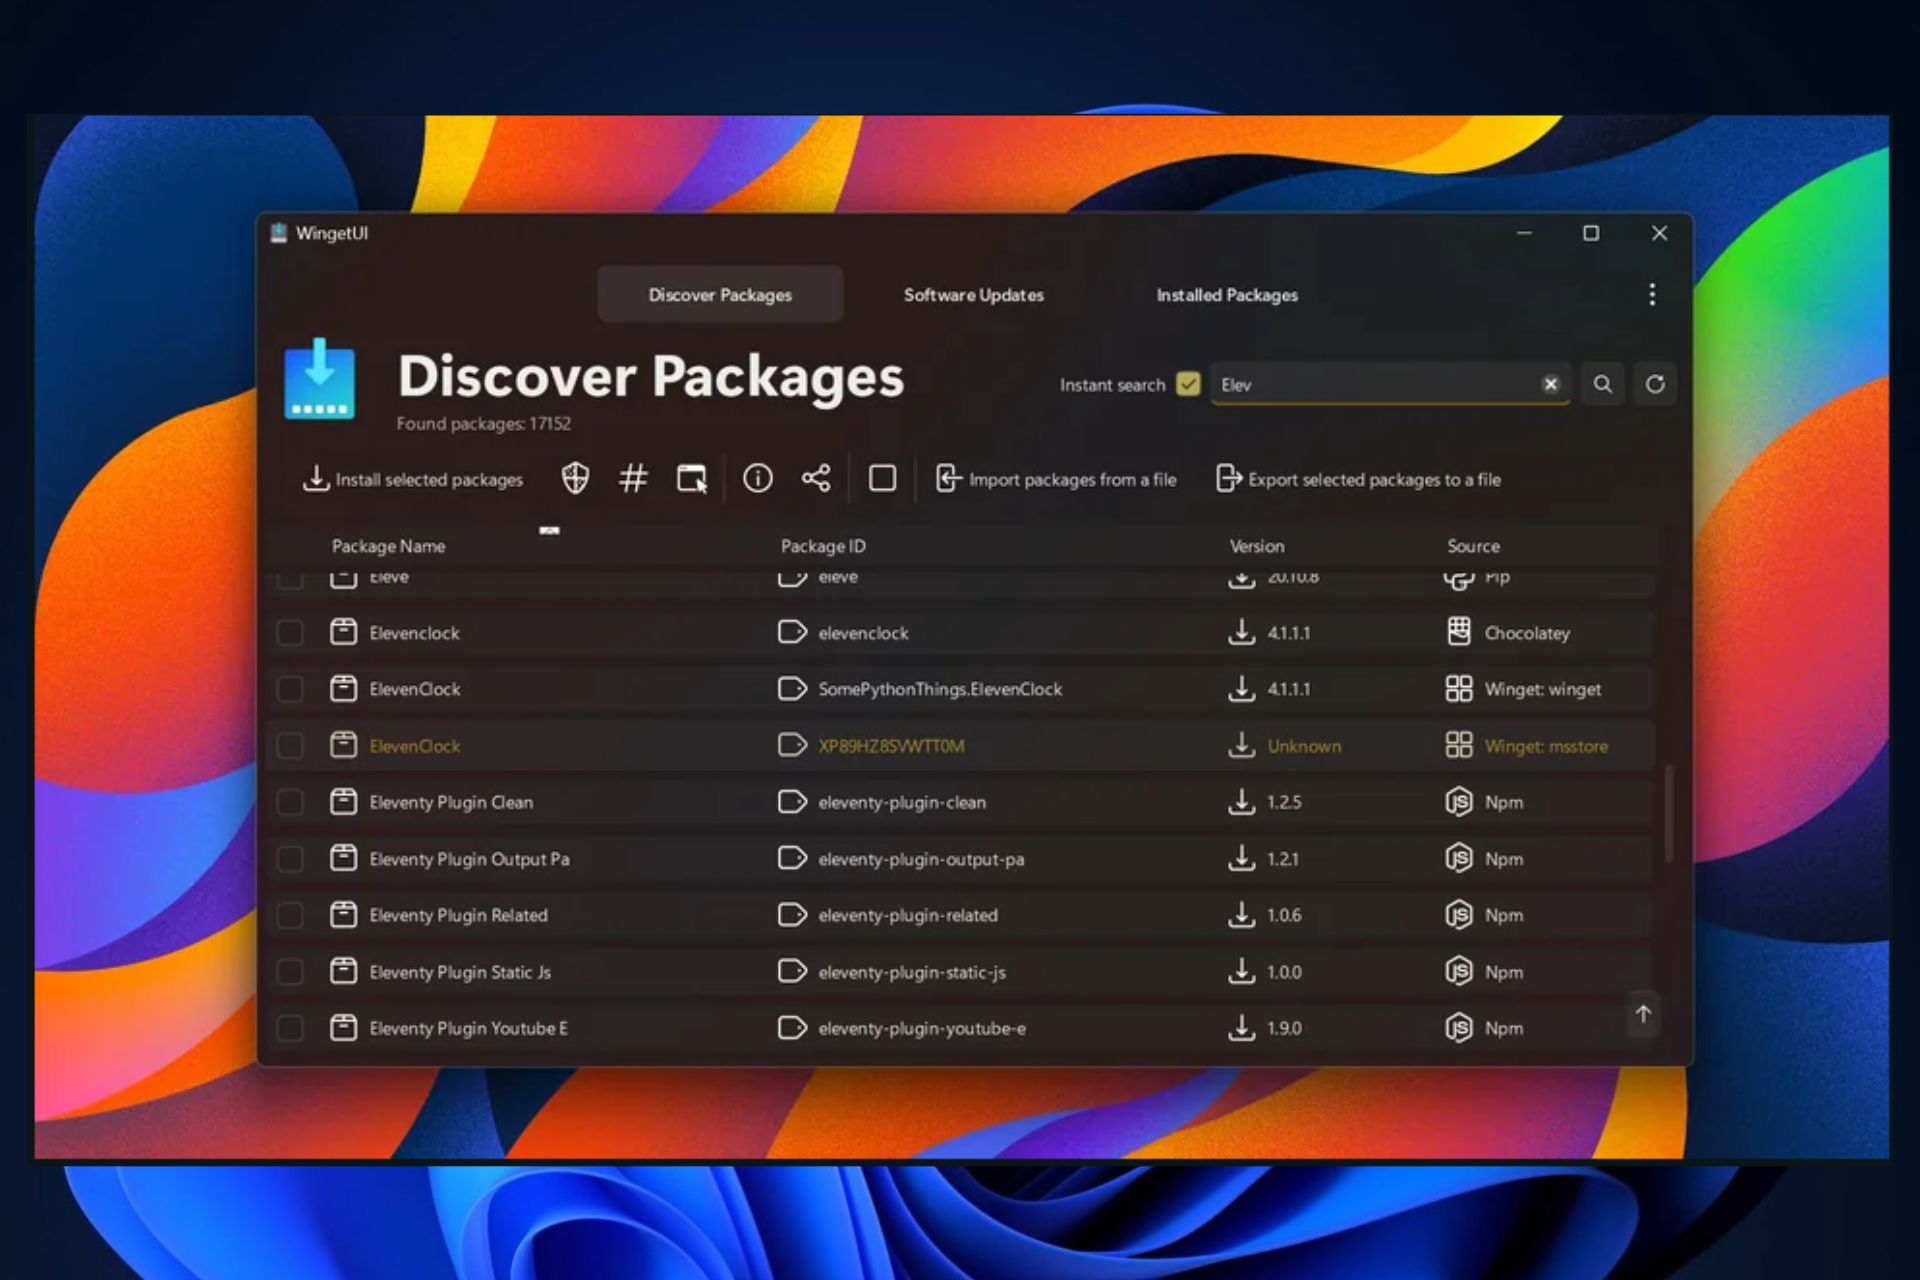
Task: Check the Eleventy Plugin Related checkbox
Action: click(290, 915)
